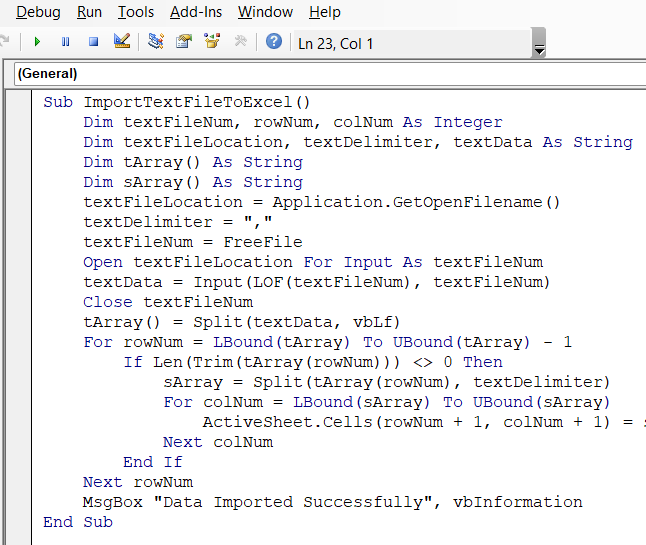Toggle Design Mode icon
This screenshot has width=646, height=545.
122,41
